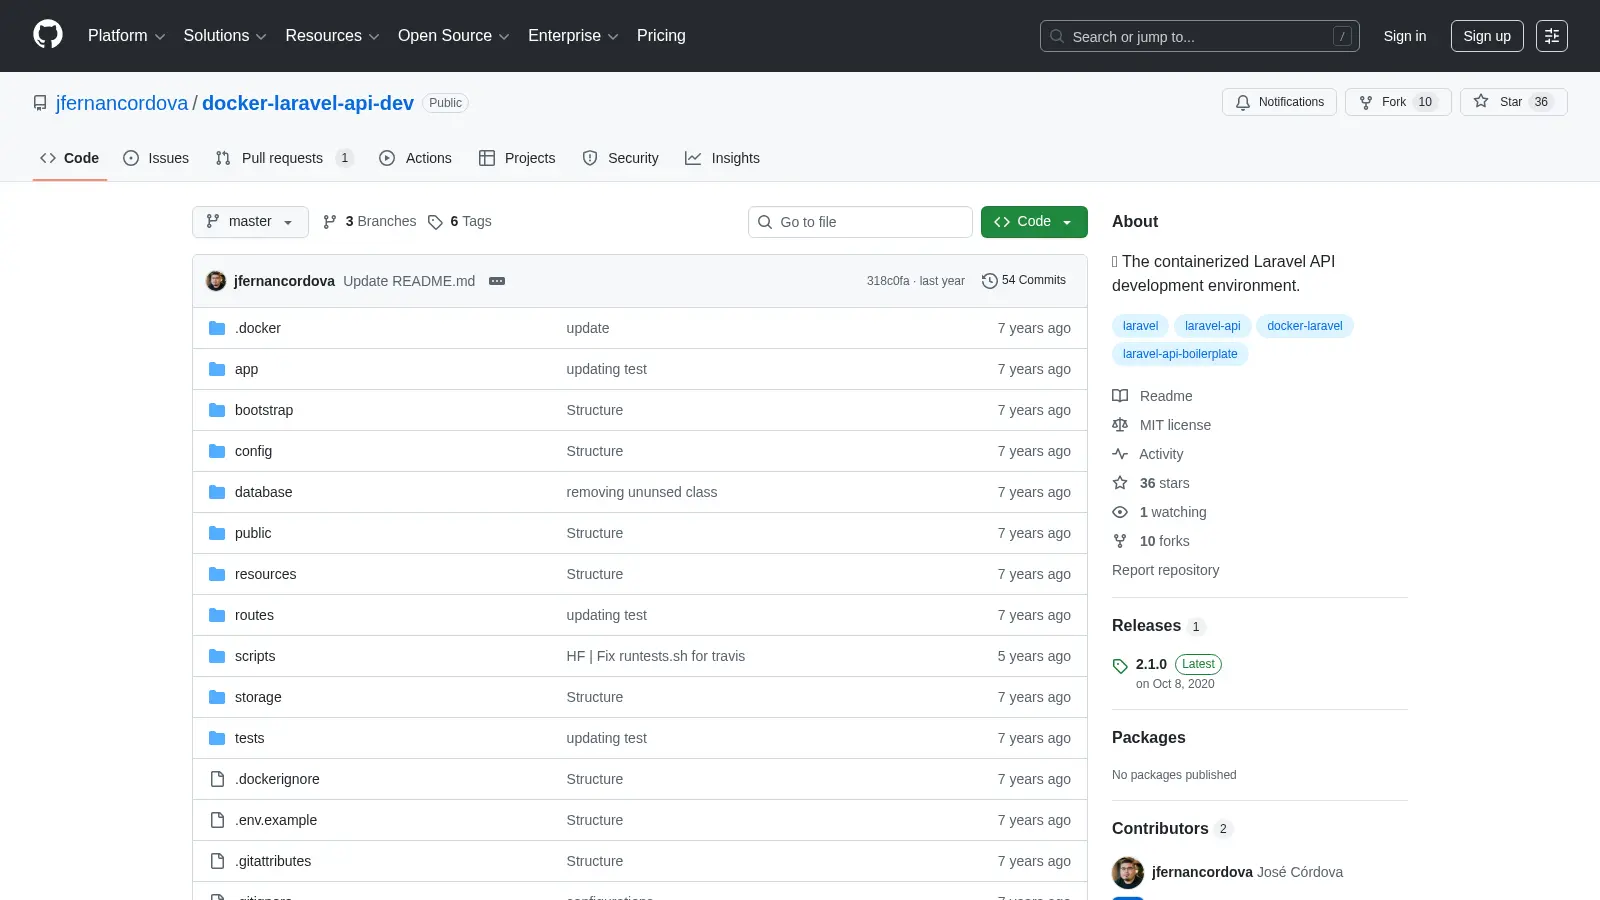
Task: Click the release tag icon beside 2.1.0
Action: [1120, 666]
